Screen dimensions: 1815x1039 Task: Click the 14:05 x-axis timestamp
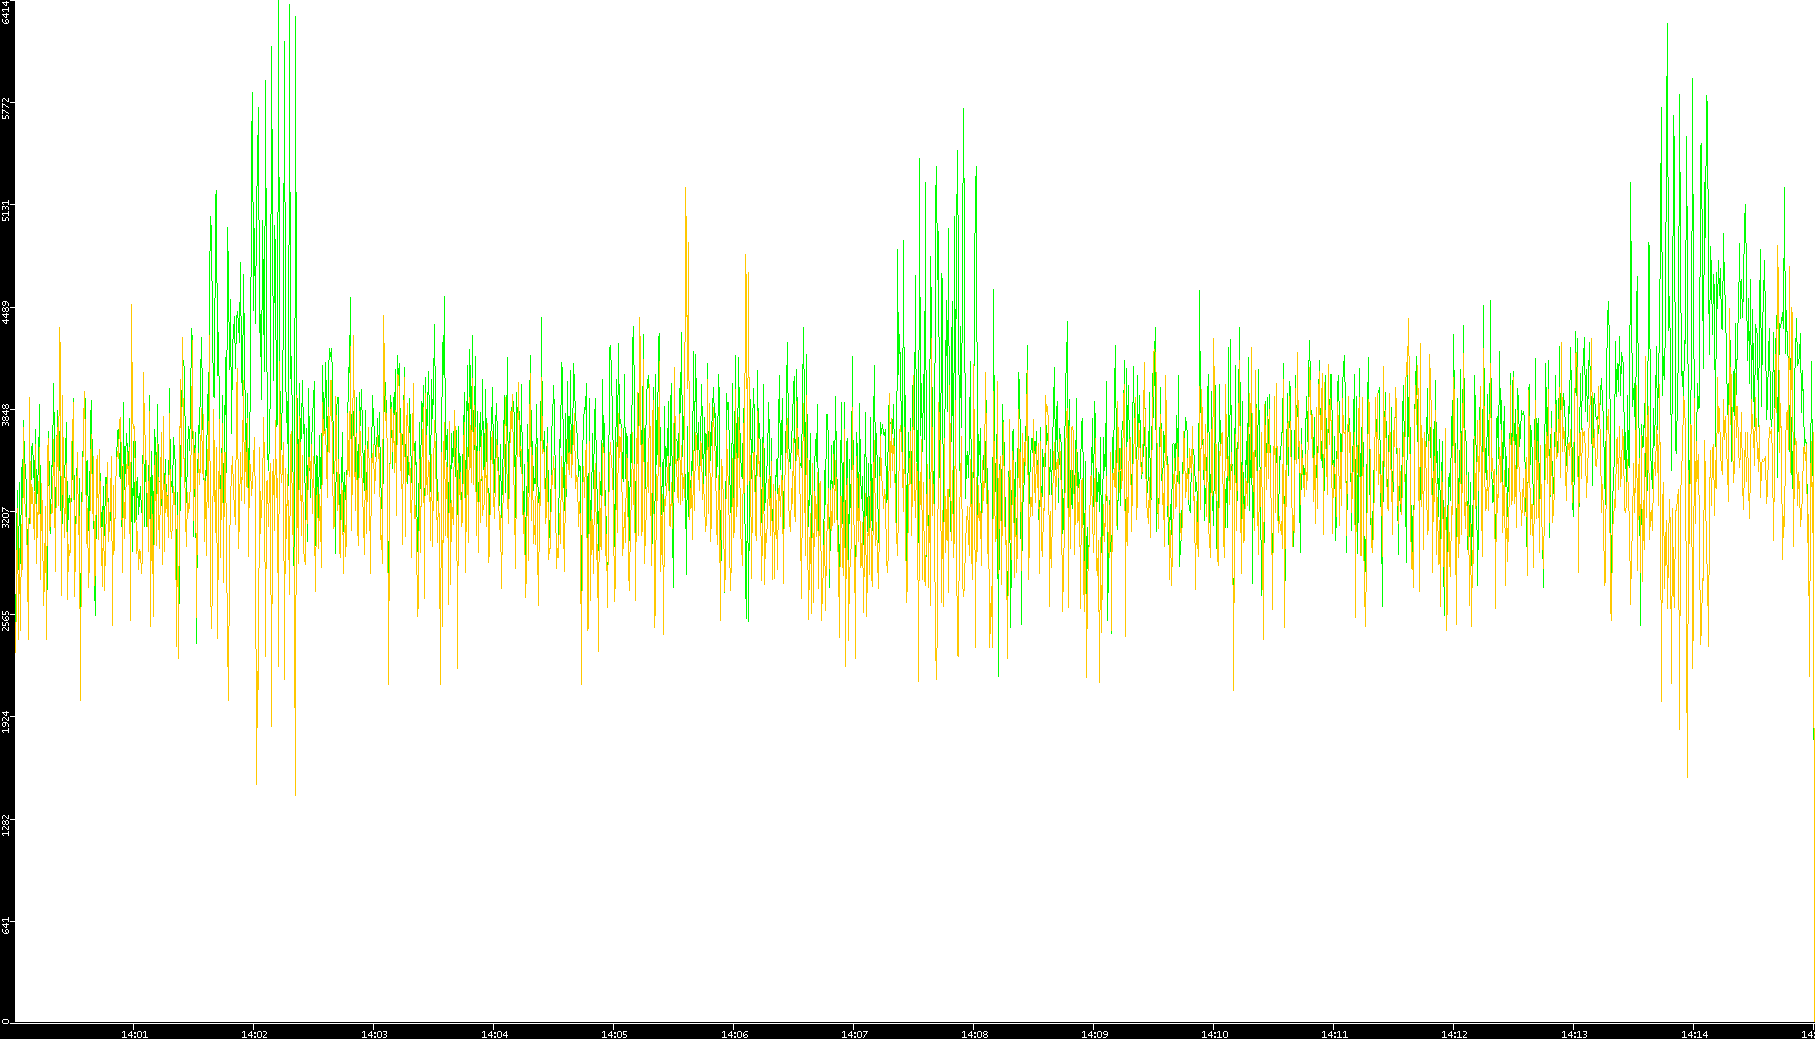[614, 1034]
